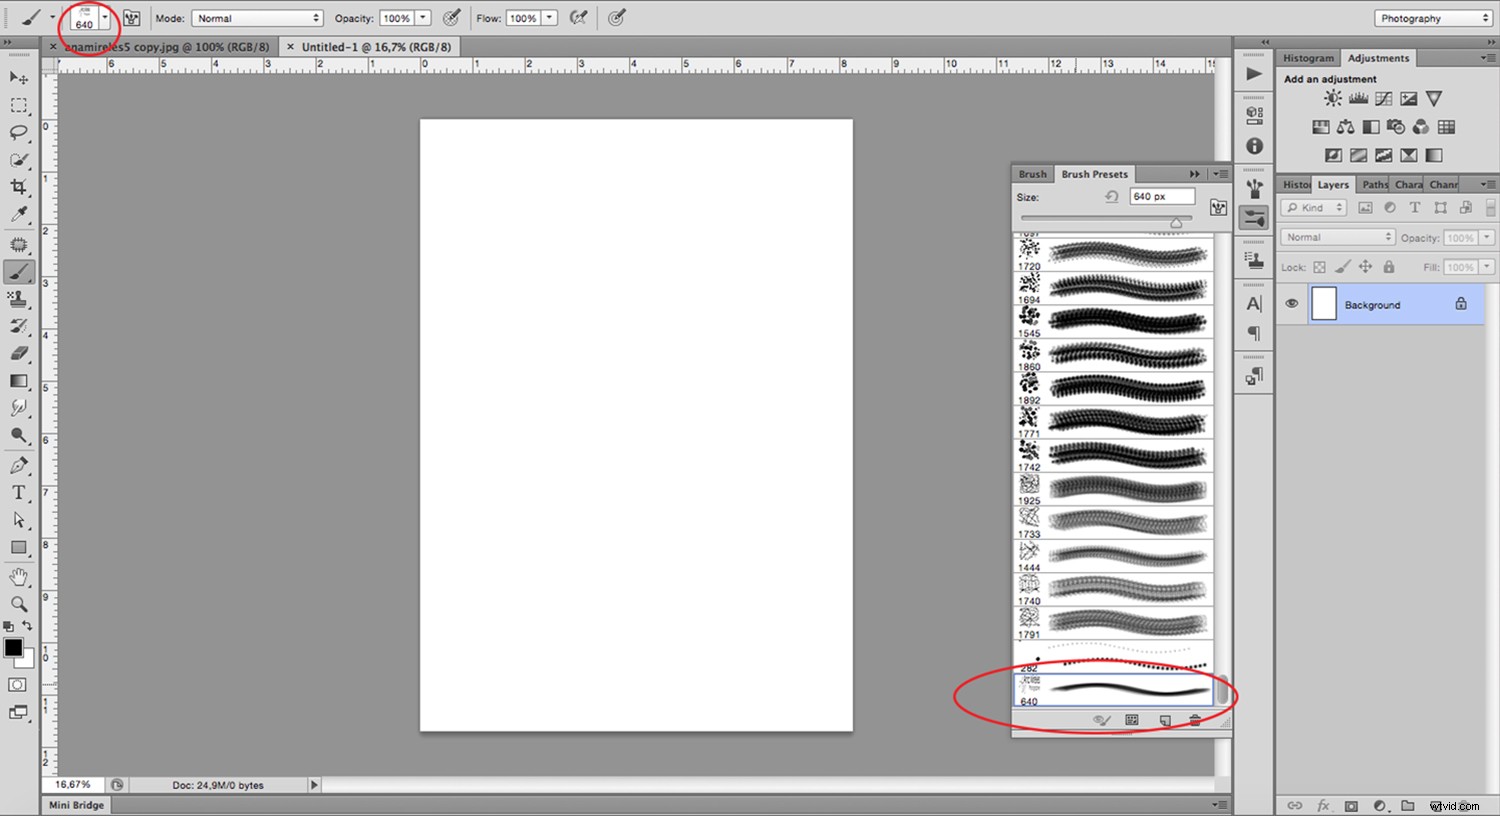This screenshot has width=1500, height=816.
Task: Select the Clone Stamp tool
Action: coord(18,298)
